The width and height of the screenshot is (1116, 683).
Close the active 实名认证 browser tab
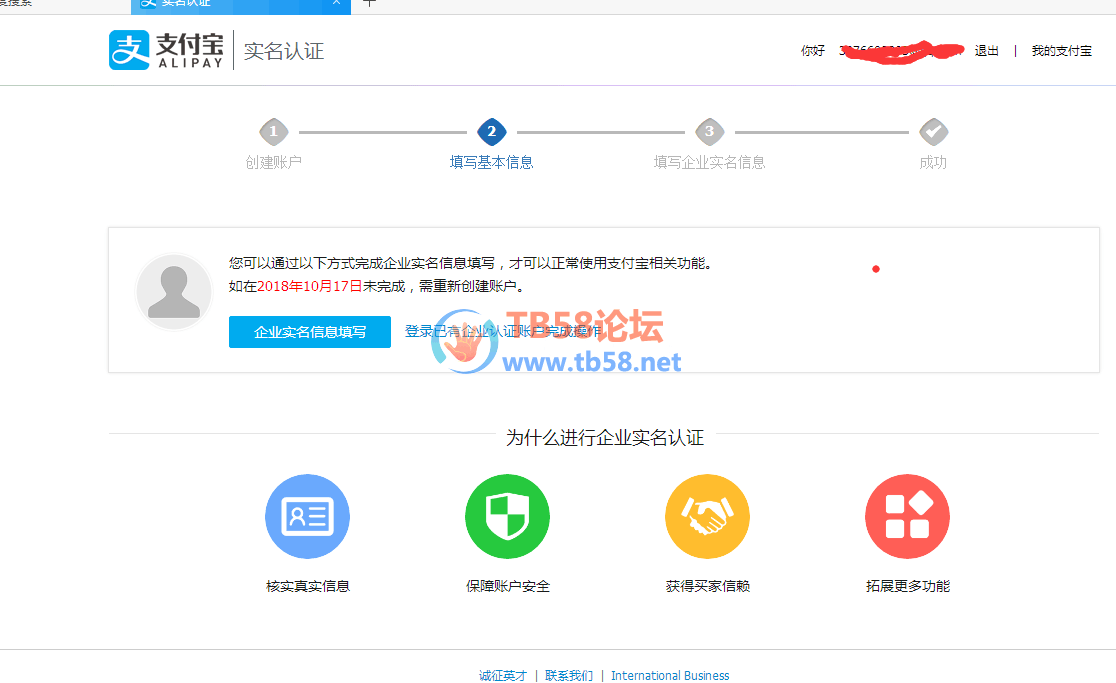337,4
